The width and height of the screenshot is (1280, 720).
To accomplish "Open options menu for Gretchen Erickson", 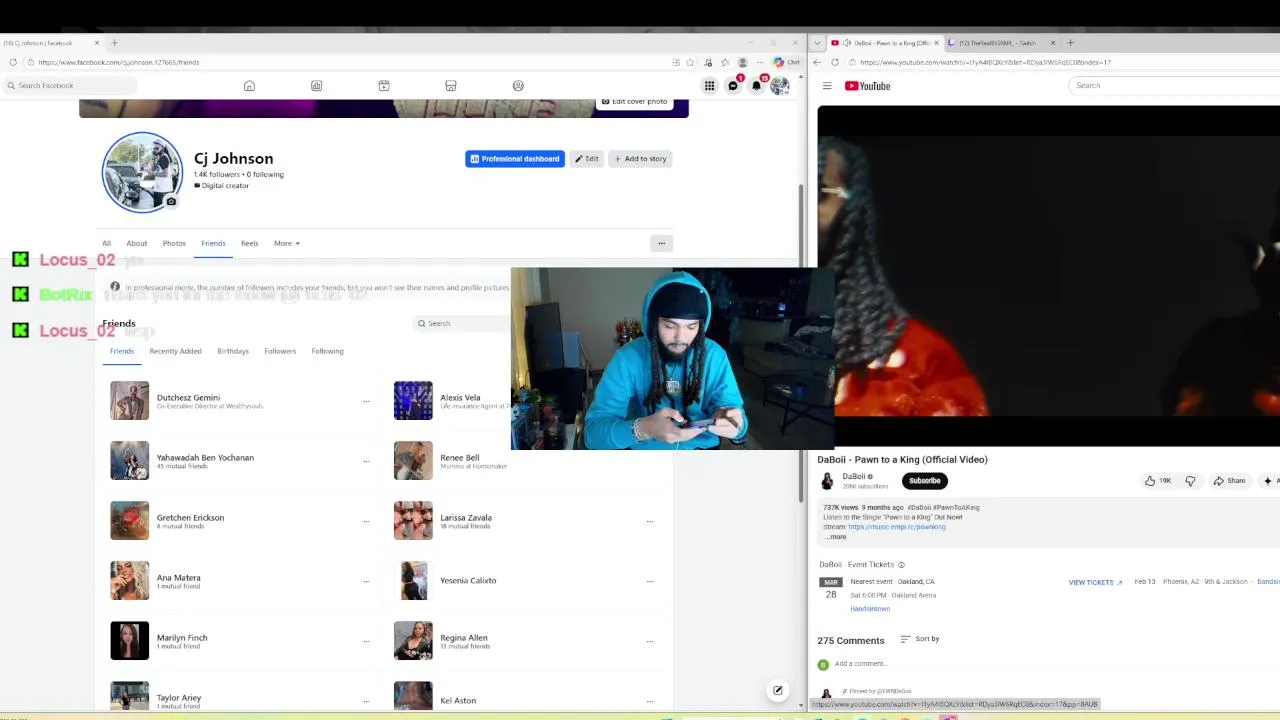I will click(x=366, y=521).
